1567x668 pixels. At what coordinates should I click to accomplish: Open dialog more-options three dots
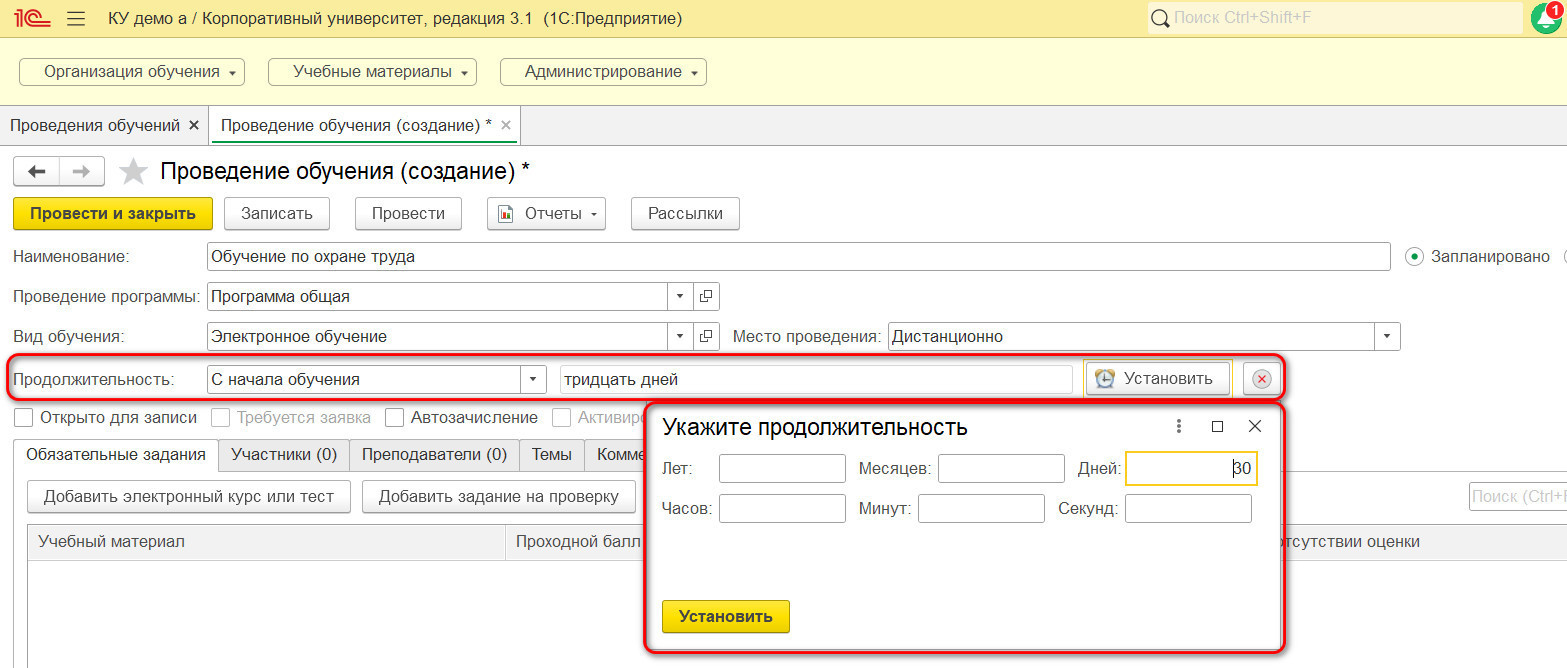(1179, 426)
